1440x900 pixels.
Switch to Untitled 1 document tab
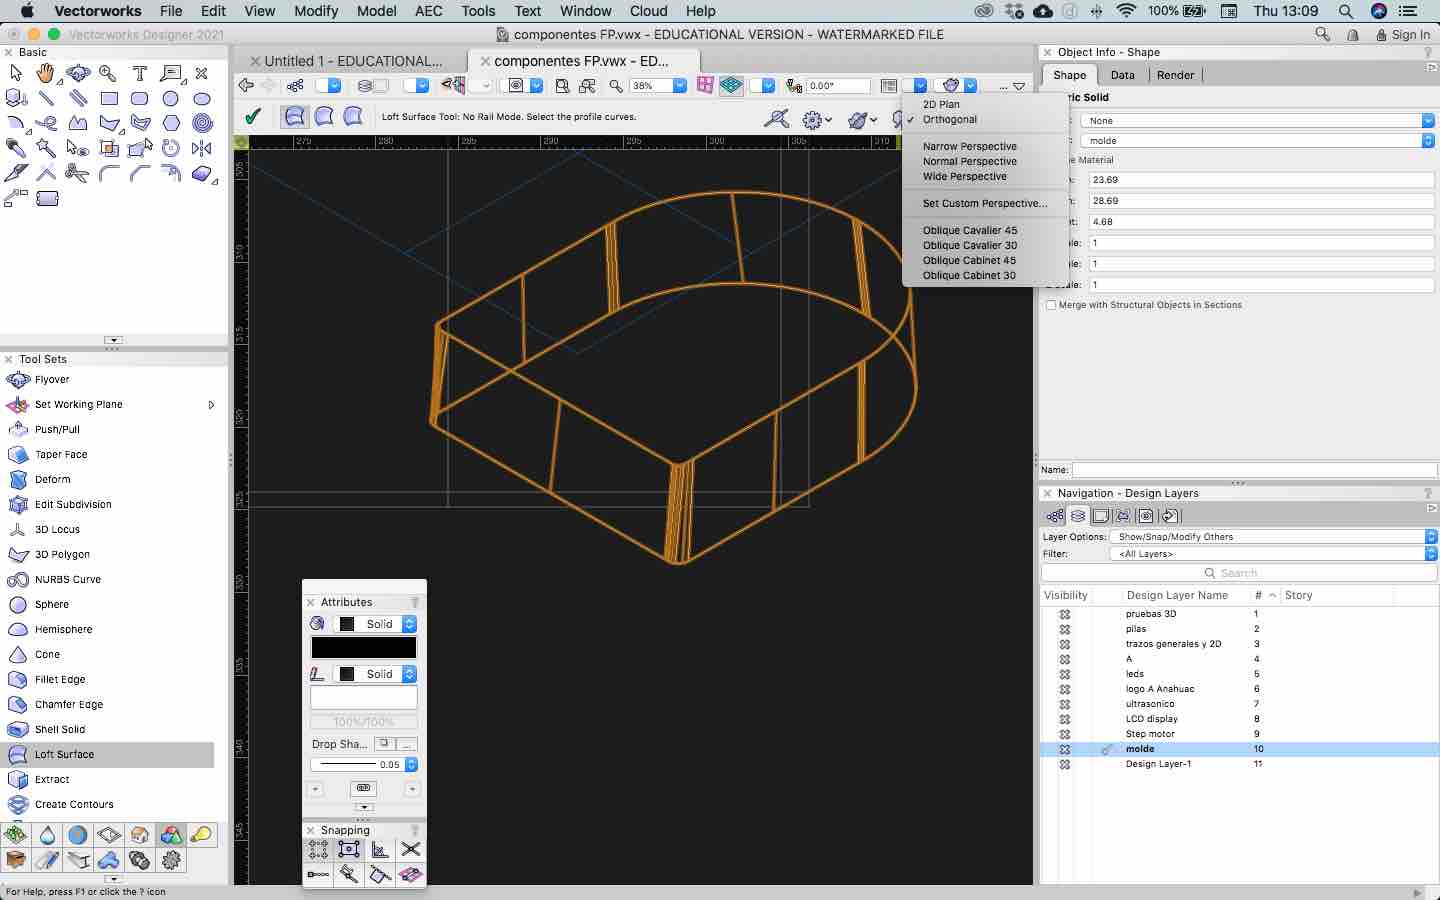click(x=353, y=61)
